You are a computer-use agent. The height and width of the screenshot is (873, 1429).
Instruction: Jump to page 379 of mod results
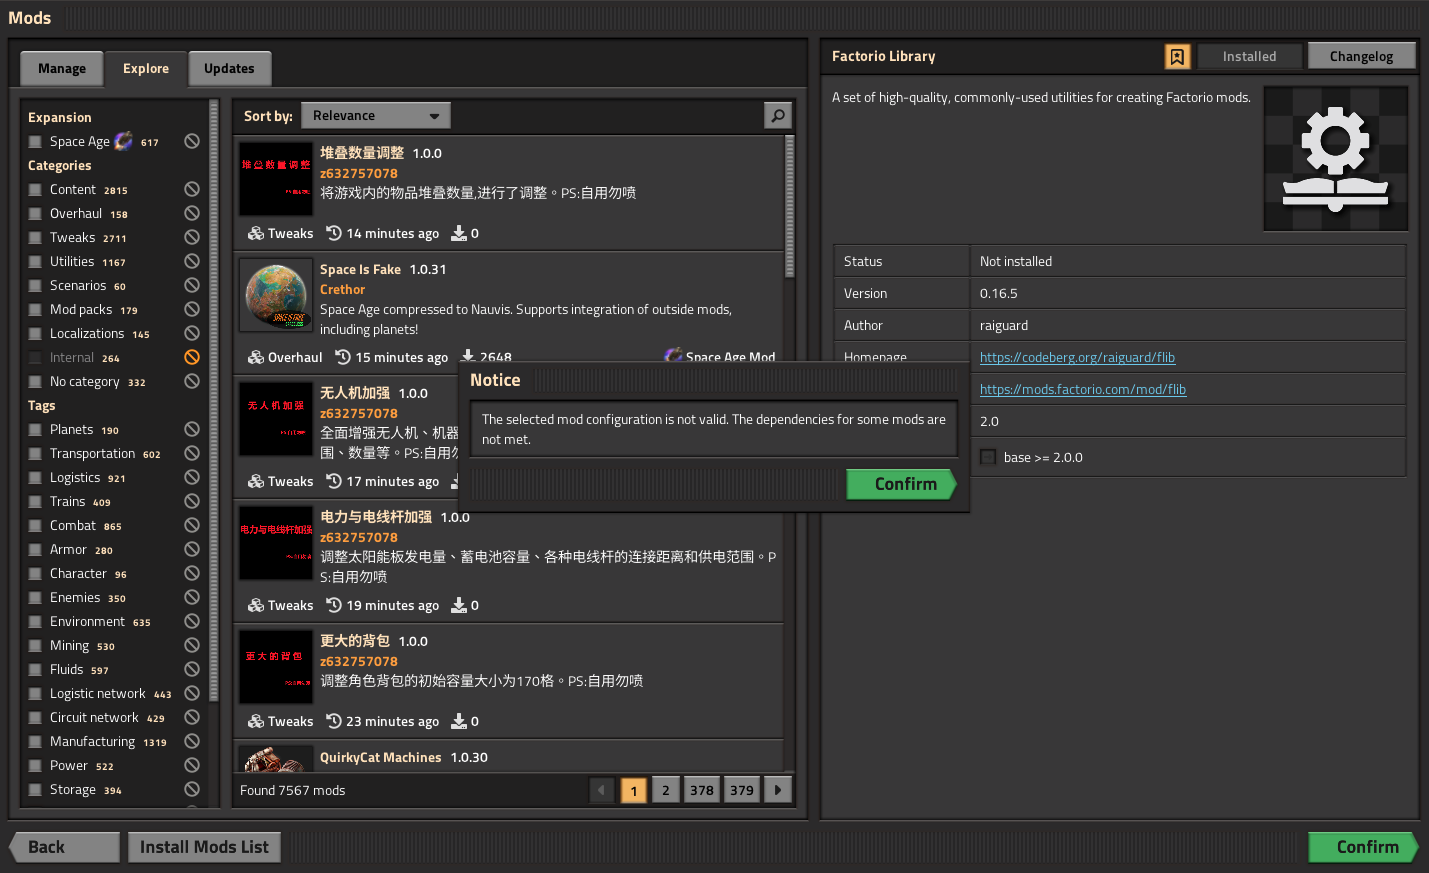(741, 789)
